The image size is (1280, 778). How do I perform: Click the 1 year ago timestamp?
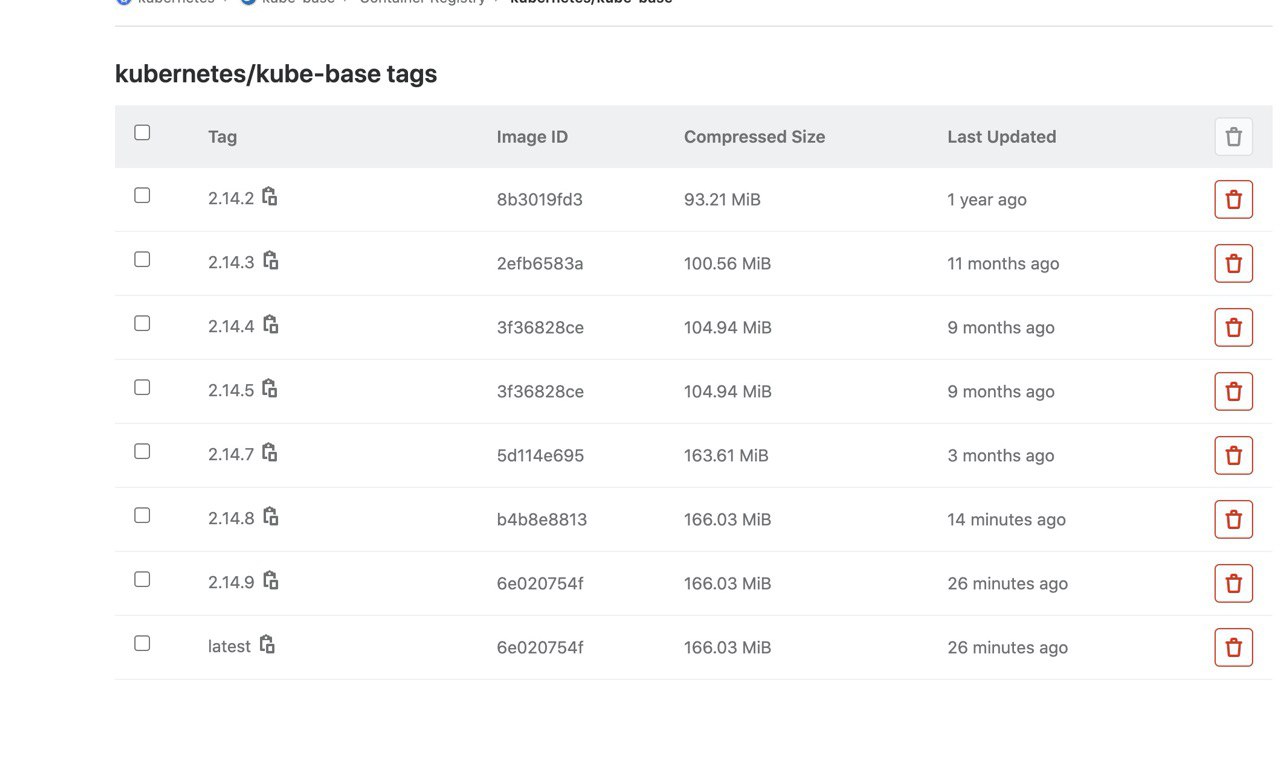pyautogui.click(x=987, y=200)
